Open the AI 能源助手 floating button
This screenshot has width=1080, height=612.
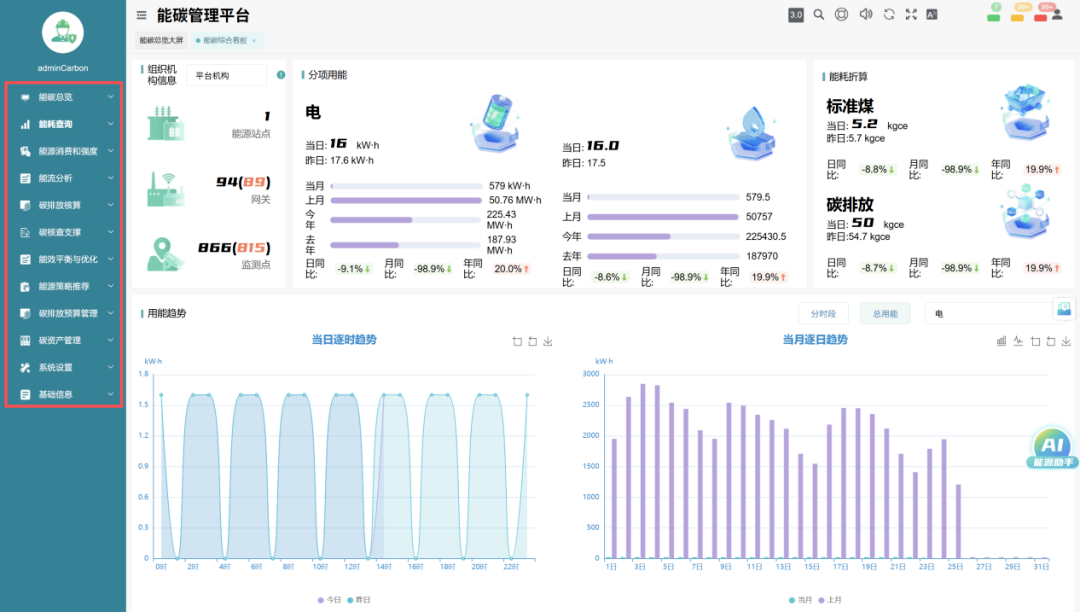pos(1052,447)
